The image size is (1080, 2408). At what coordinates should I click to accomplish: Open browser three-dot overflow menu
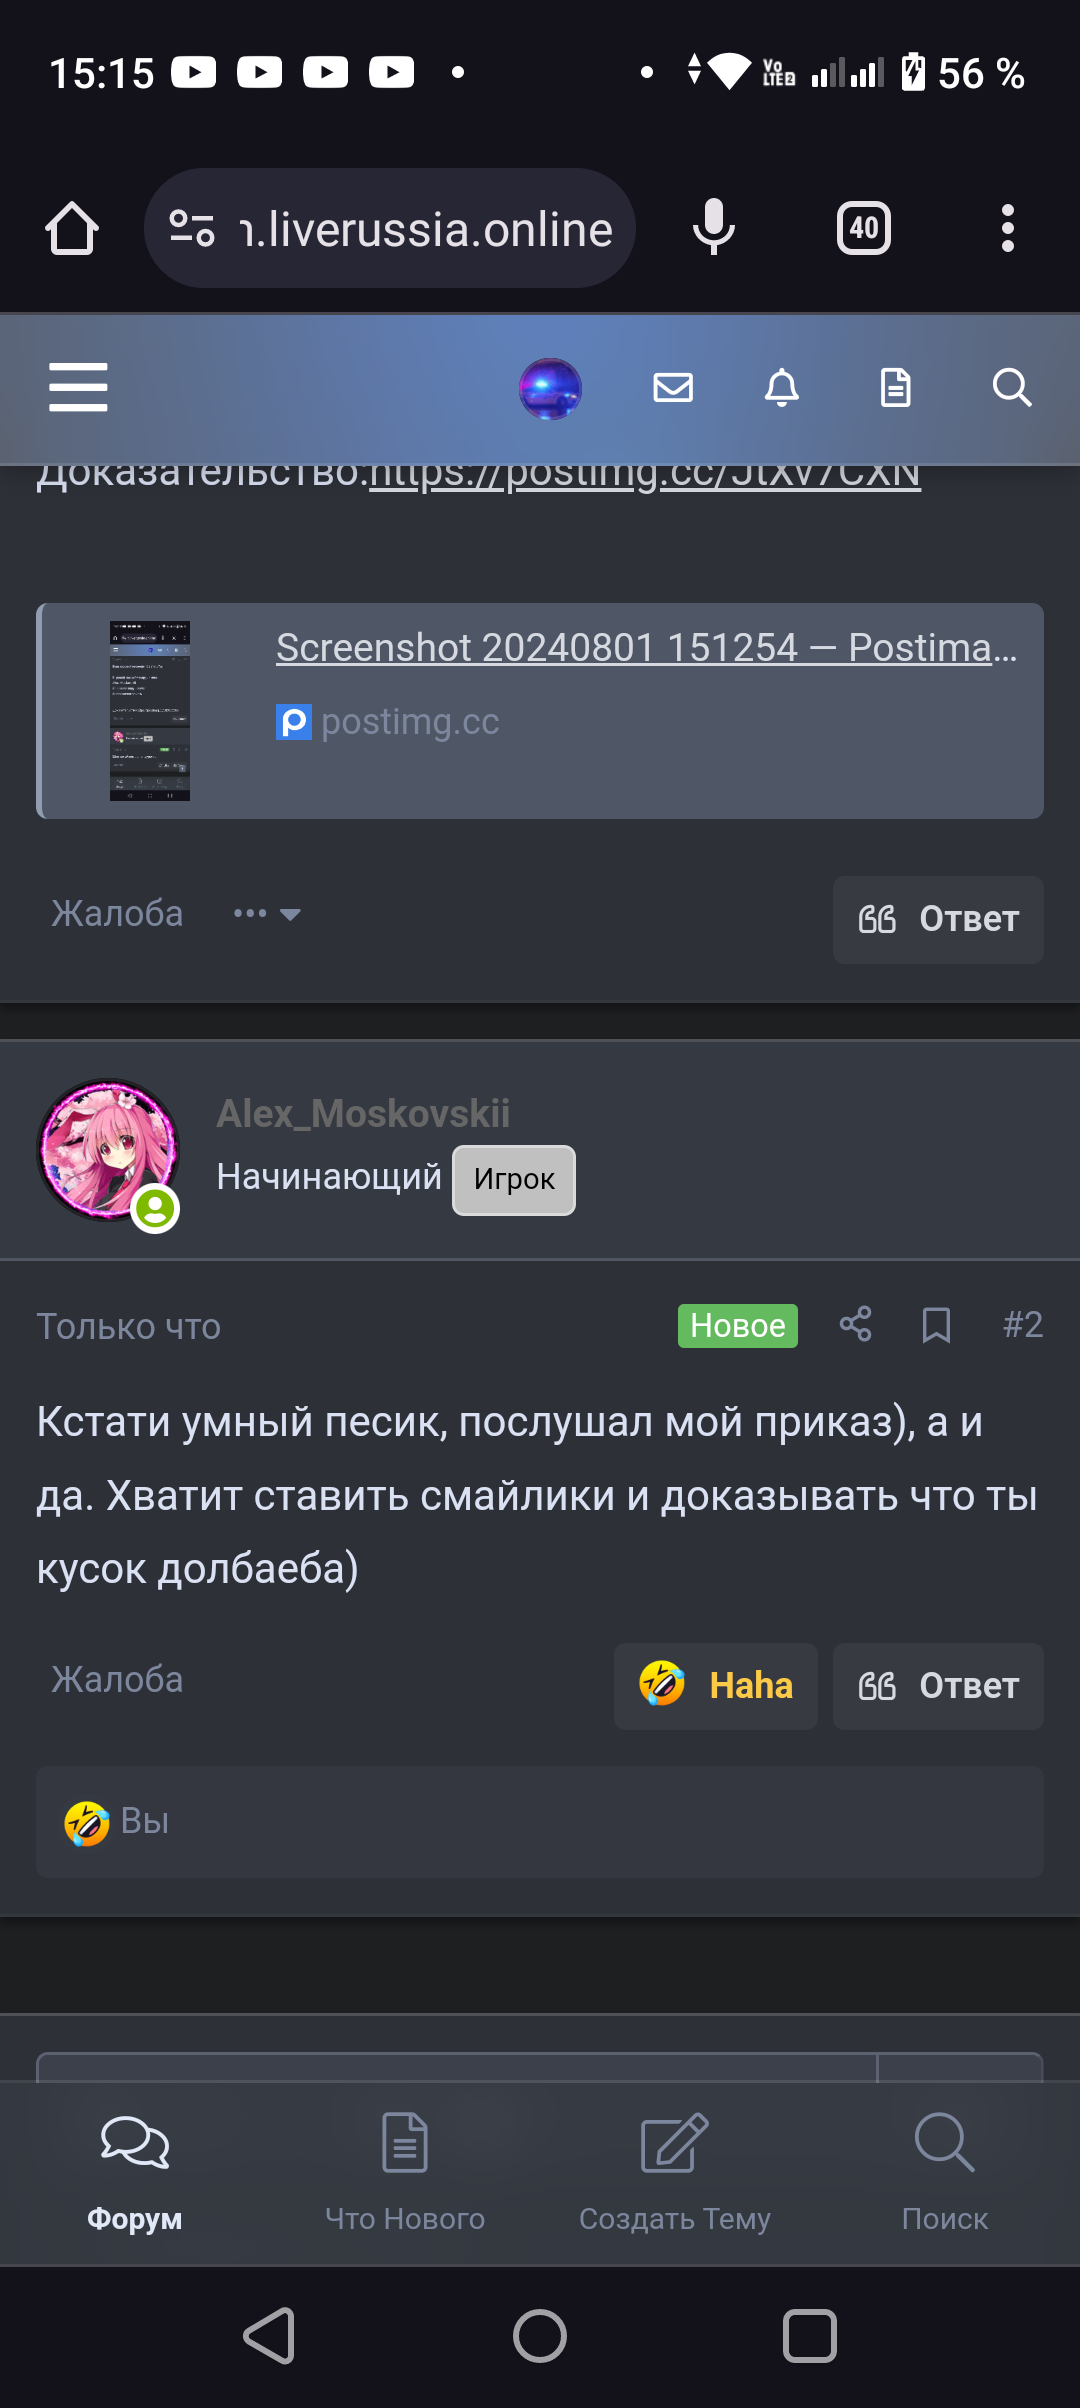tap(1008, 229)
